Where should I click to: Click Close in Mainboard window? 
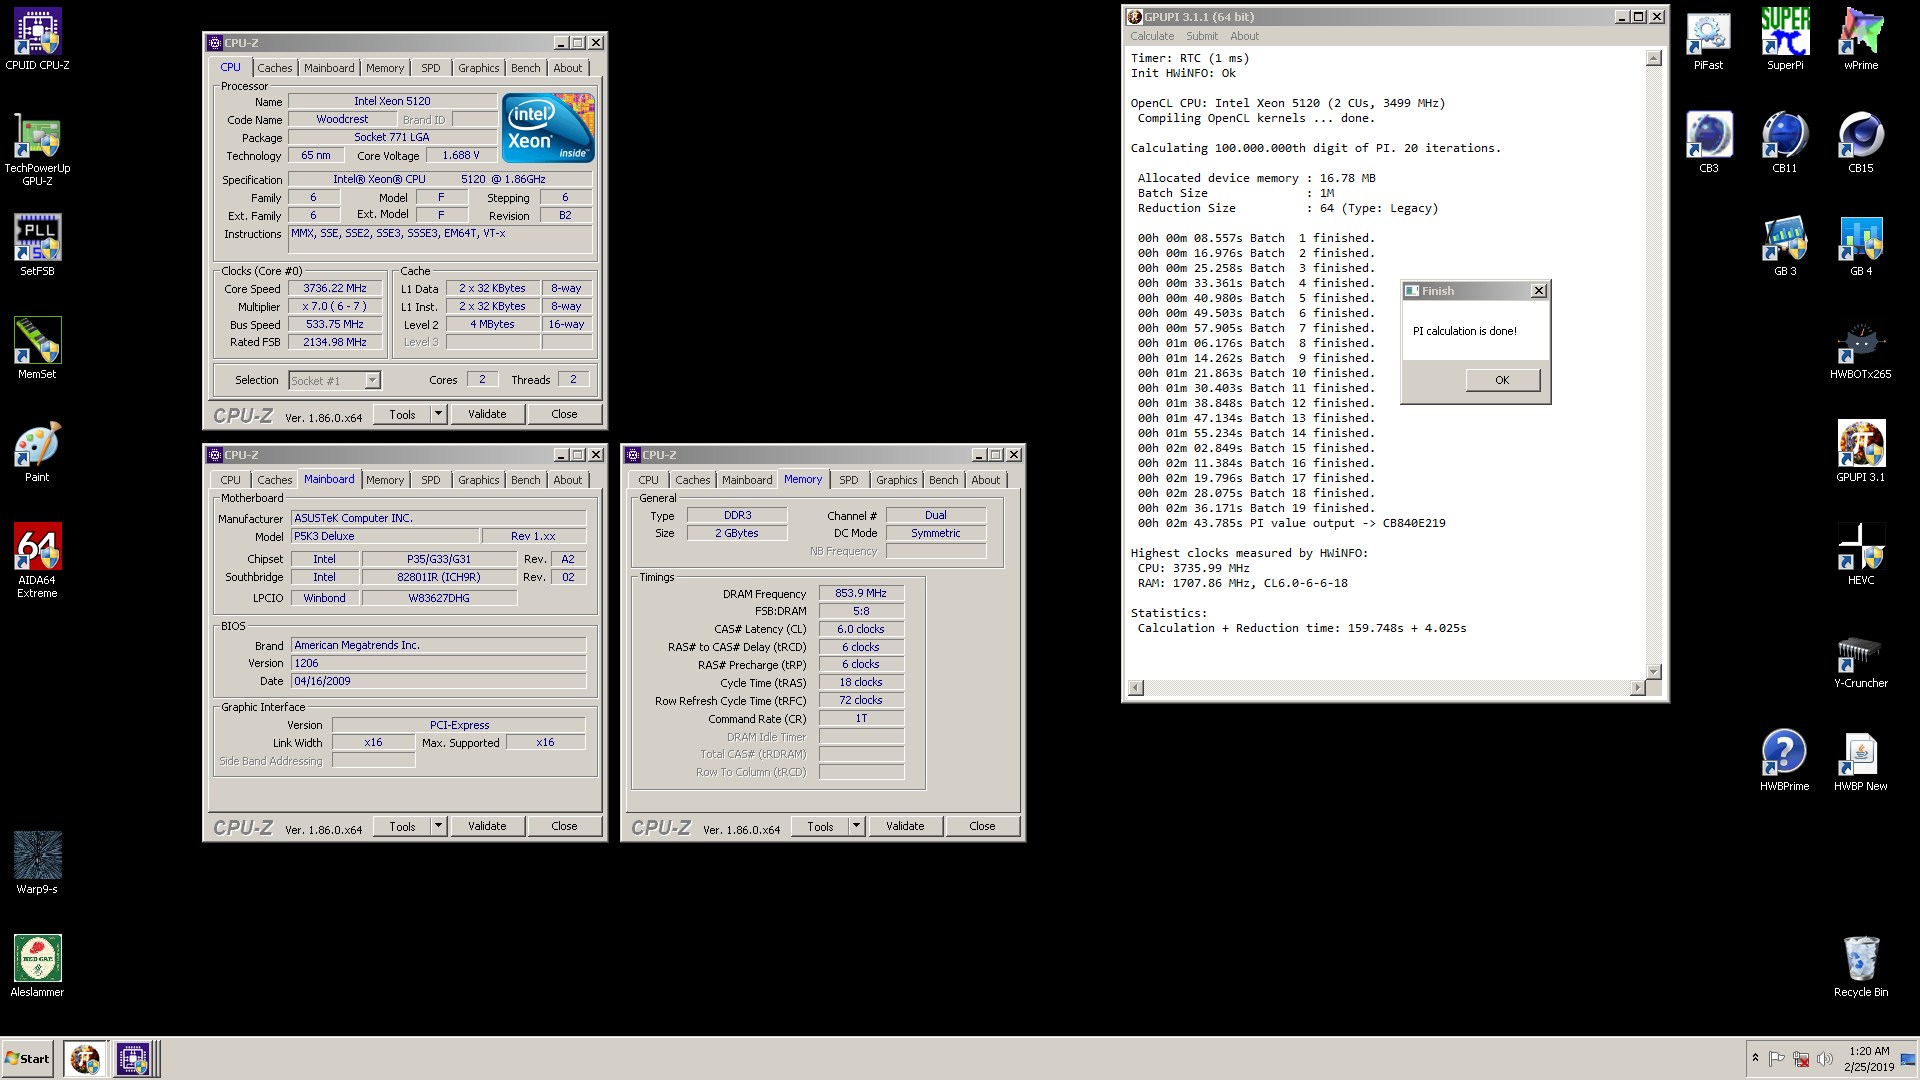click(564, 826)
